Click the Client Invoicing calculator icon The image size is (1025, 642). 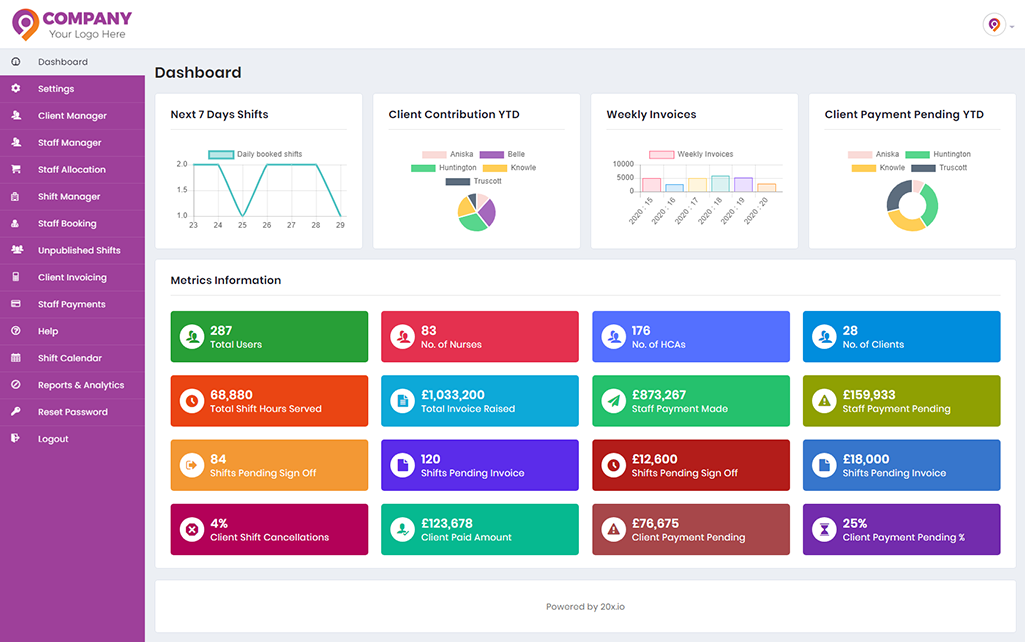point(15,277)
